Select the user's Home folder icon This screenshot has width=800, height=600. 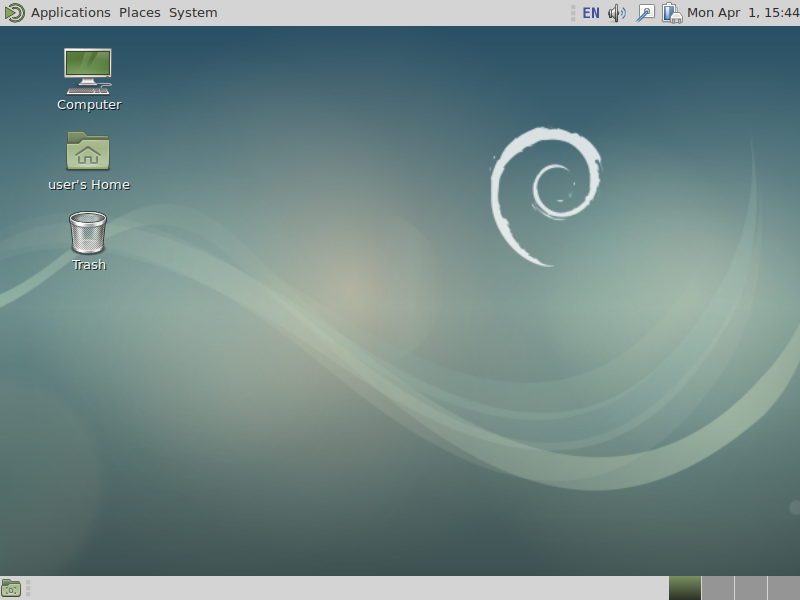(88, 152)
